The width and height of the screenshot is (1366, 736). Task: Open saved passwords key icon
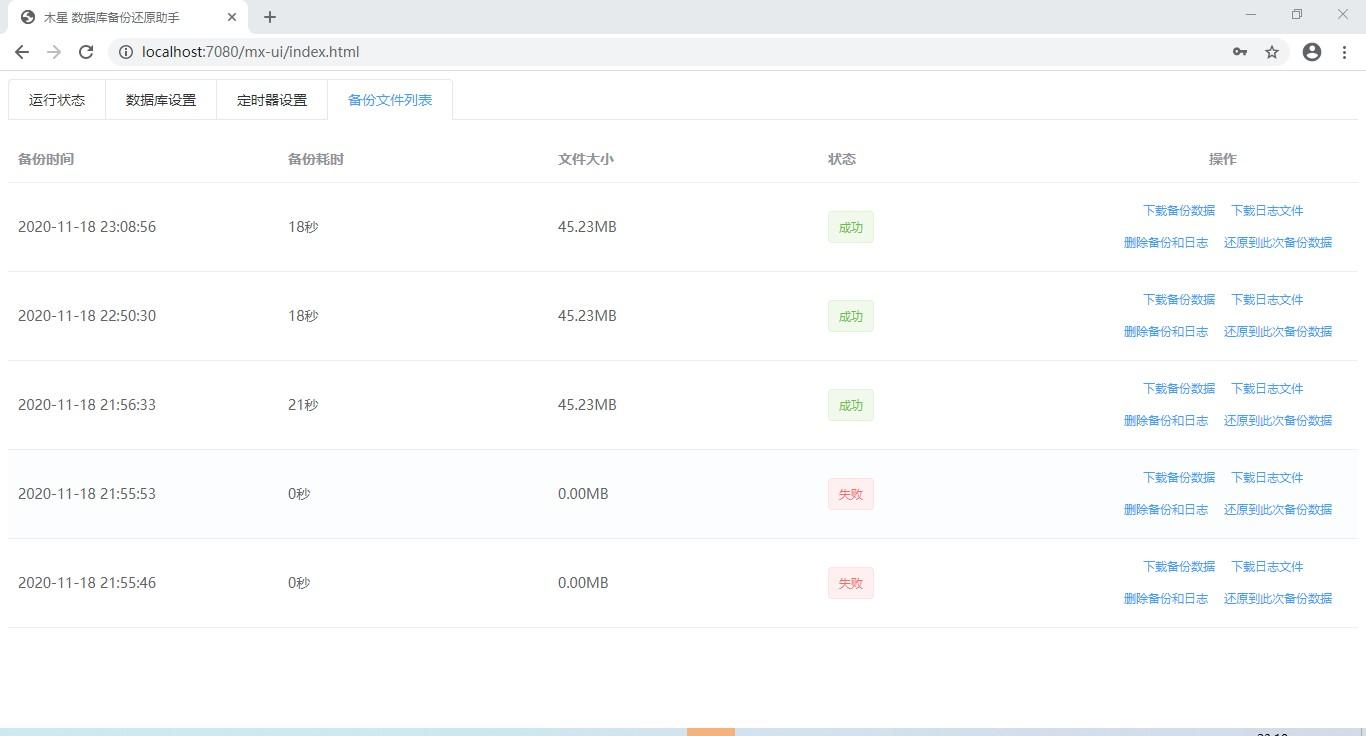(1240, 52)
